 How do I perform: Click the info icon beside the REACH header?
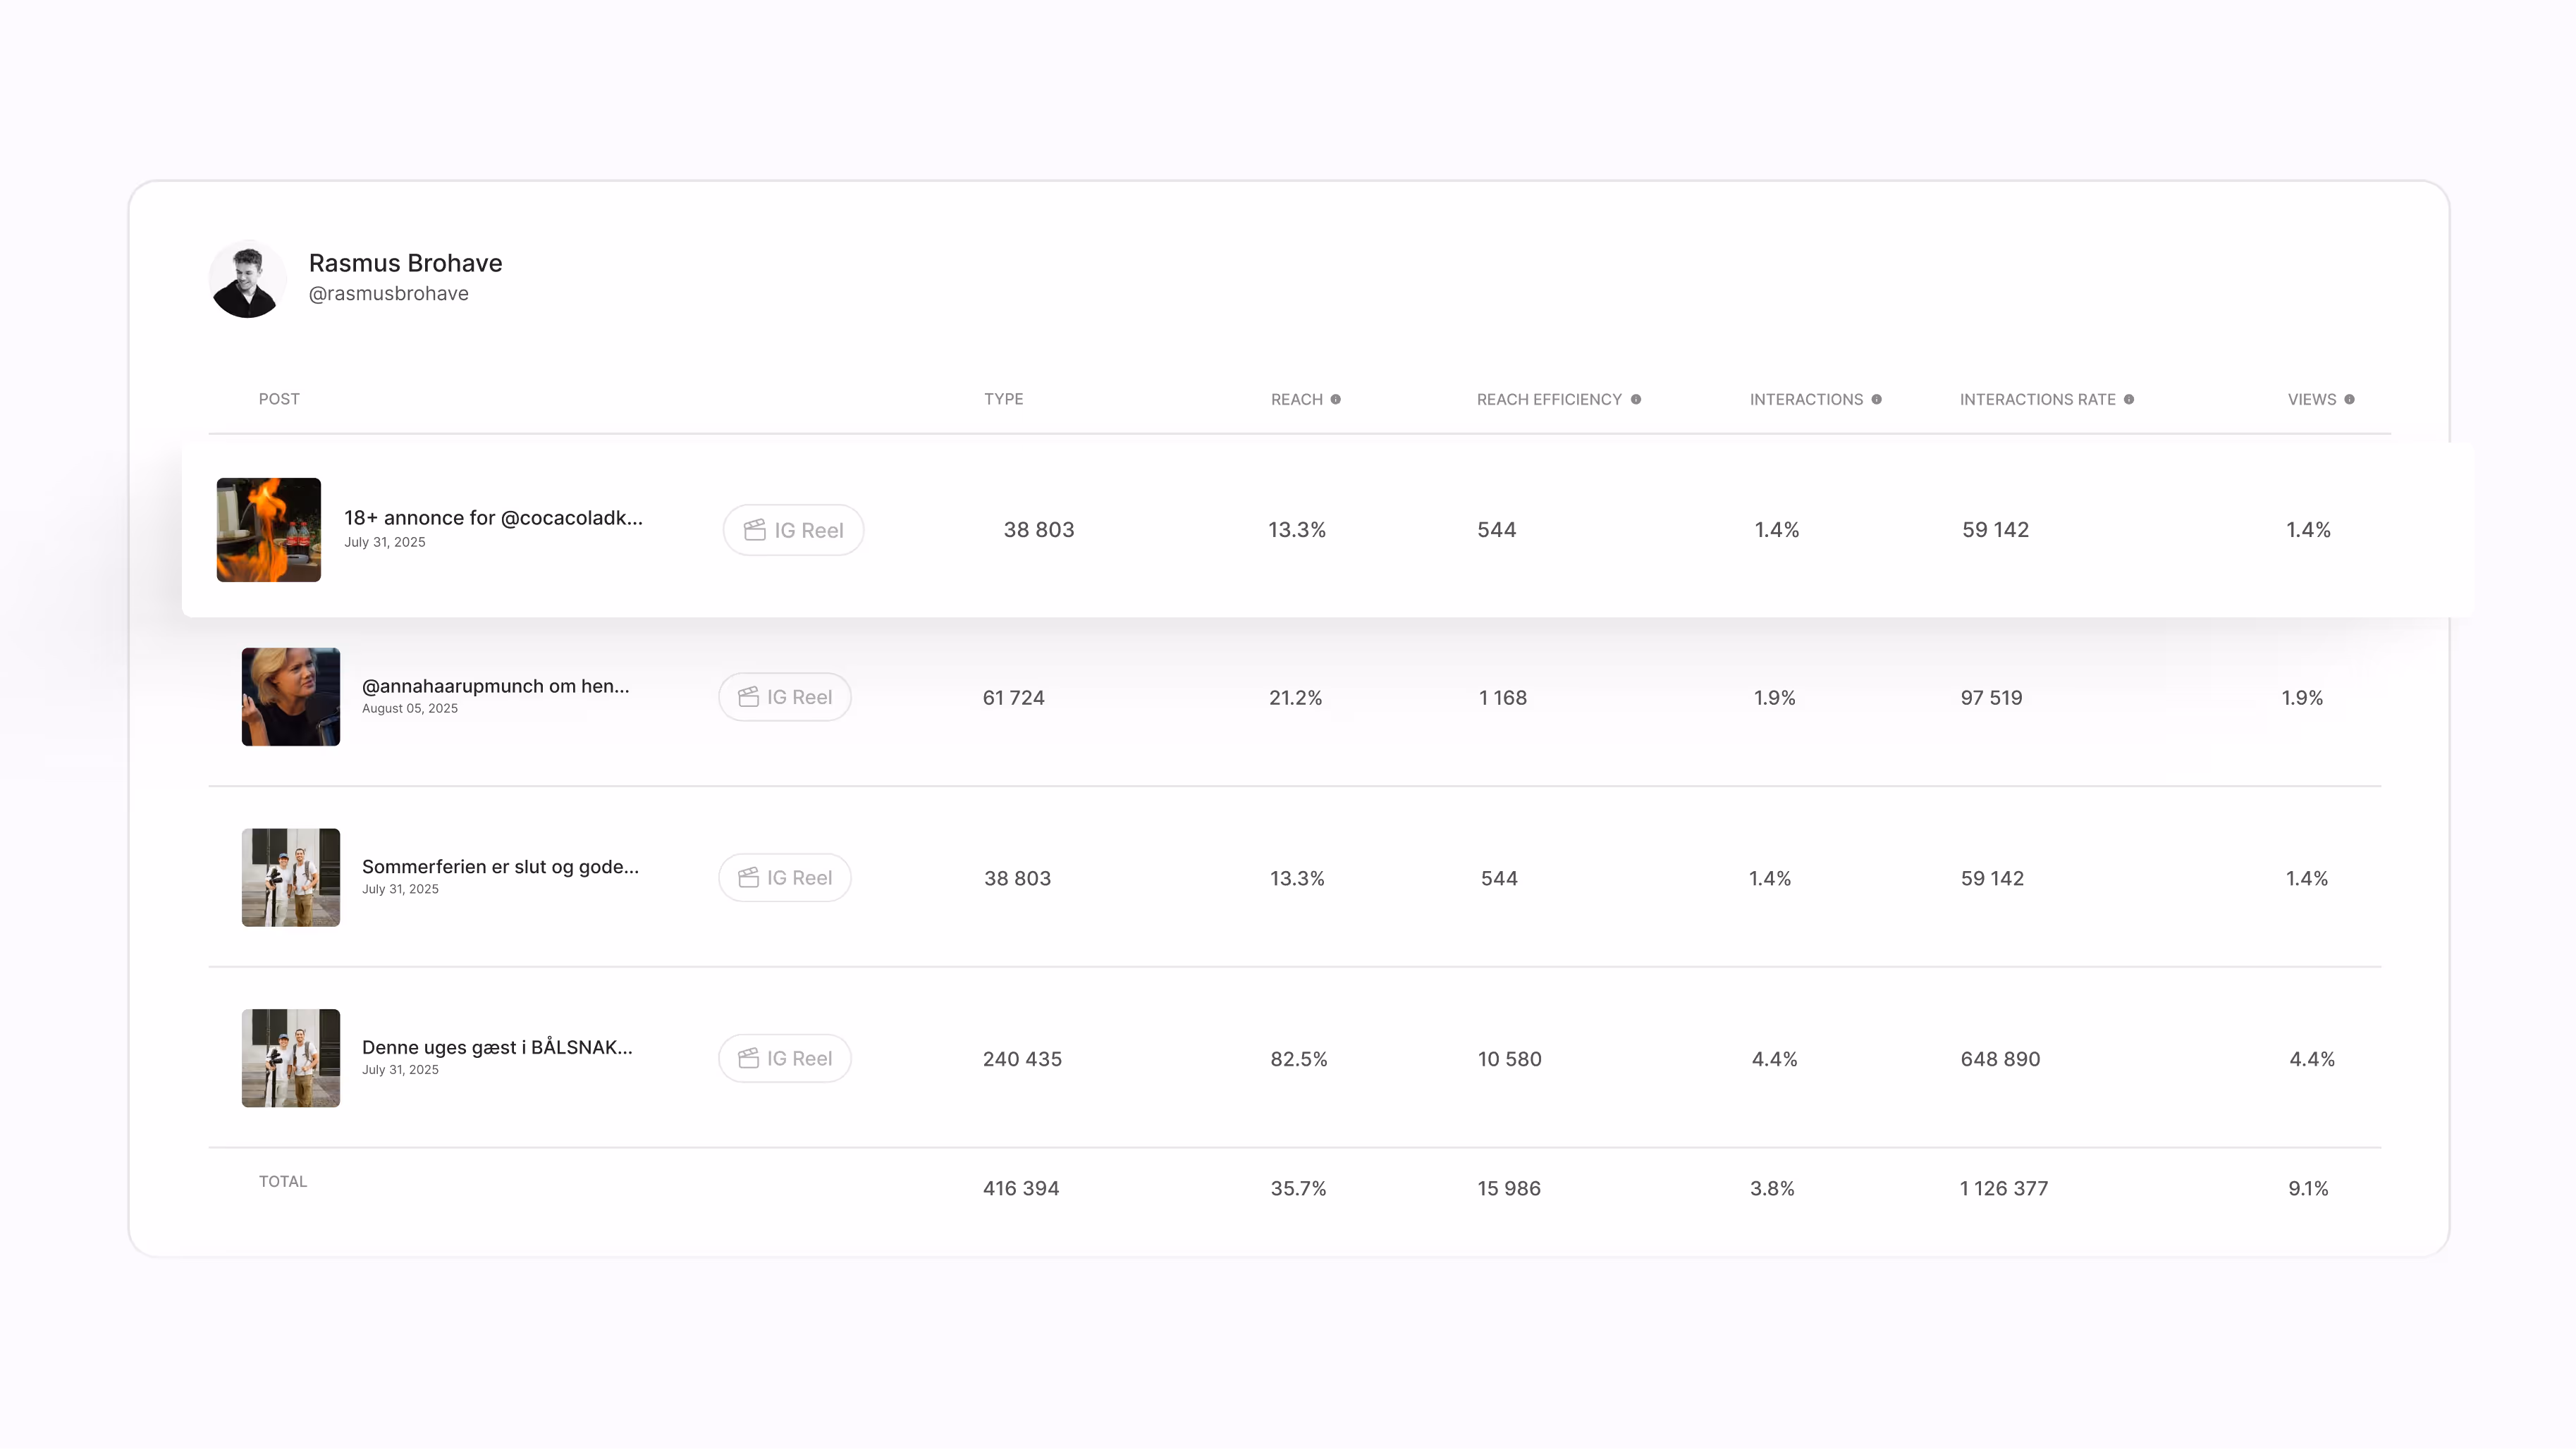tap(1337, 399)
